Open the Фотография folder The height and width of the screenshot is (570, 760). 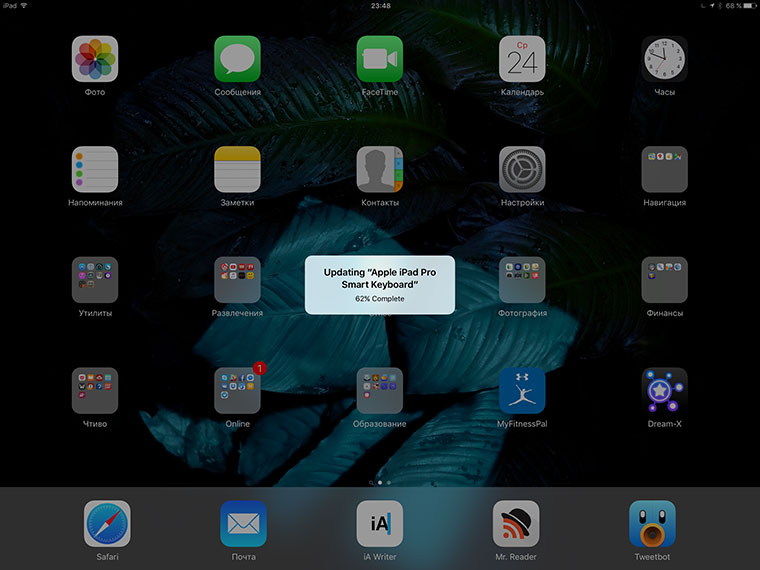click(x=522, y=280)
